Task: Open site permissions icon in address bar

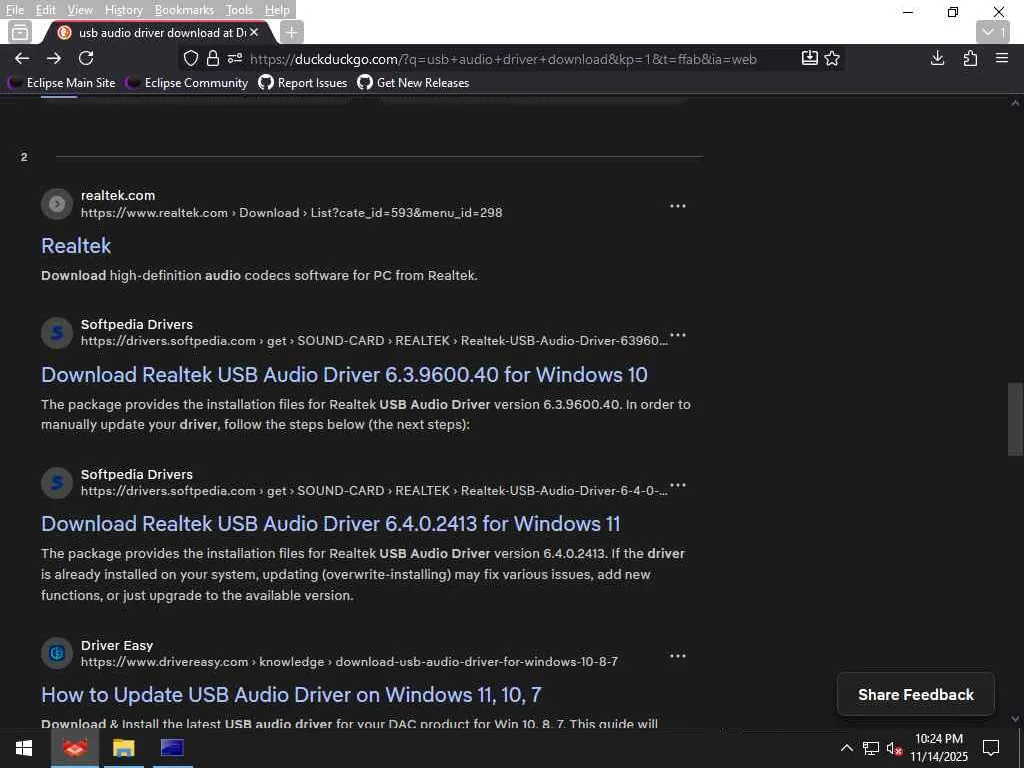Action: click(235, 59)
